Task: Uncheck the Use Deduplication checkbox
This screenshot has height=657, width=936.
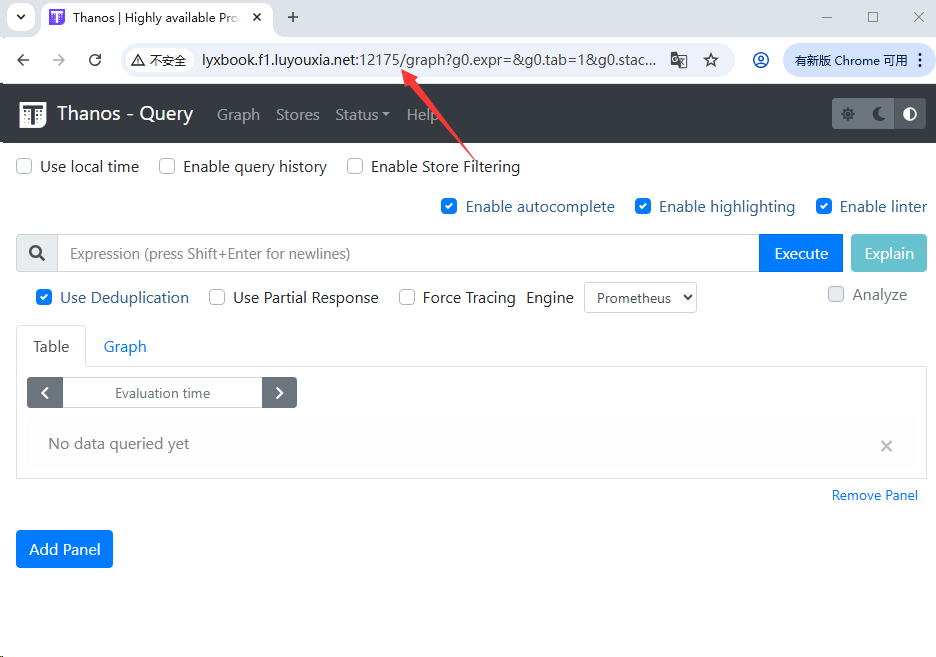Action: point(44,297)
